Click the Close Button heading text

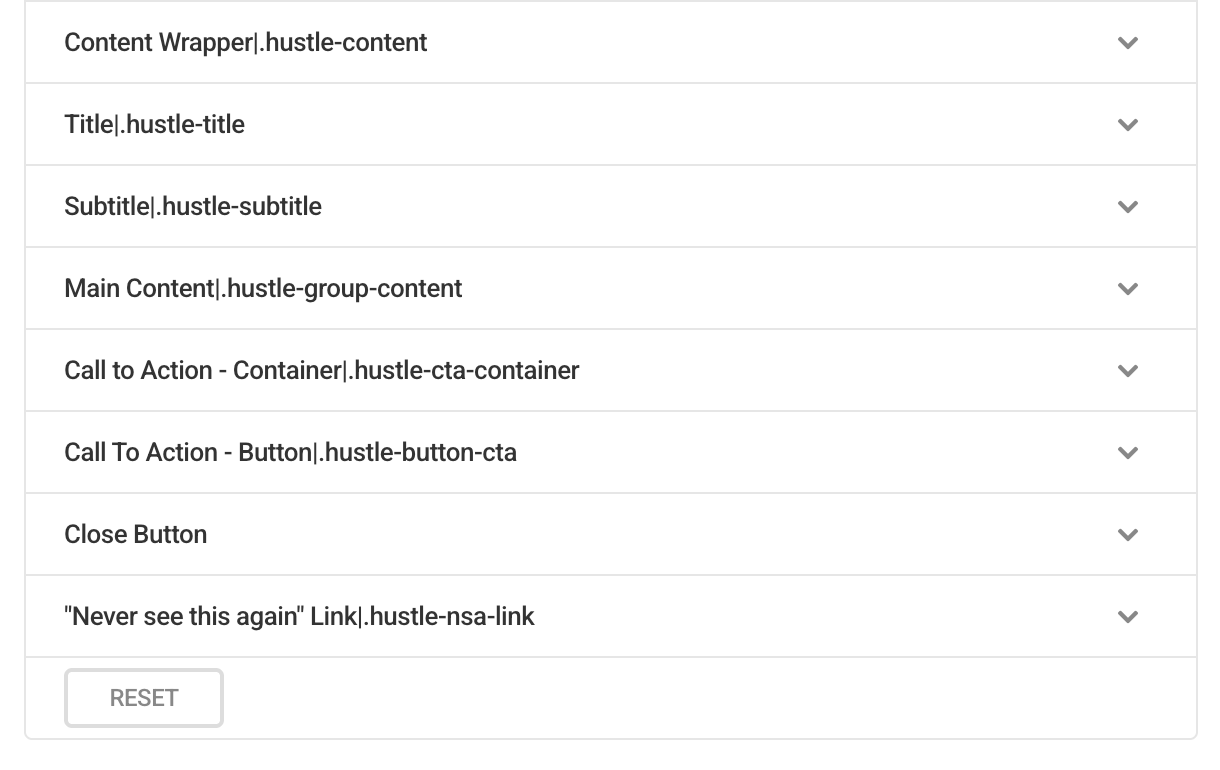pyautogui.click(x=136, y=535)
